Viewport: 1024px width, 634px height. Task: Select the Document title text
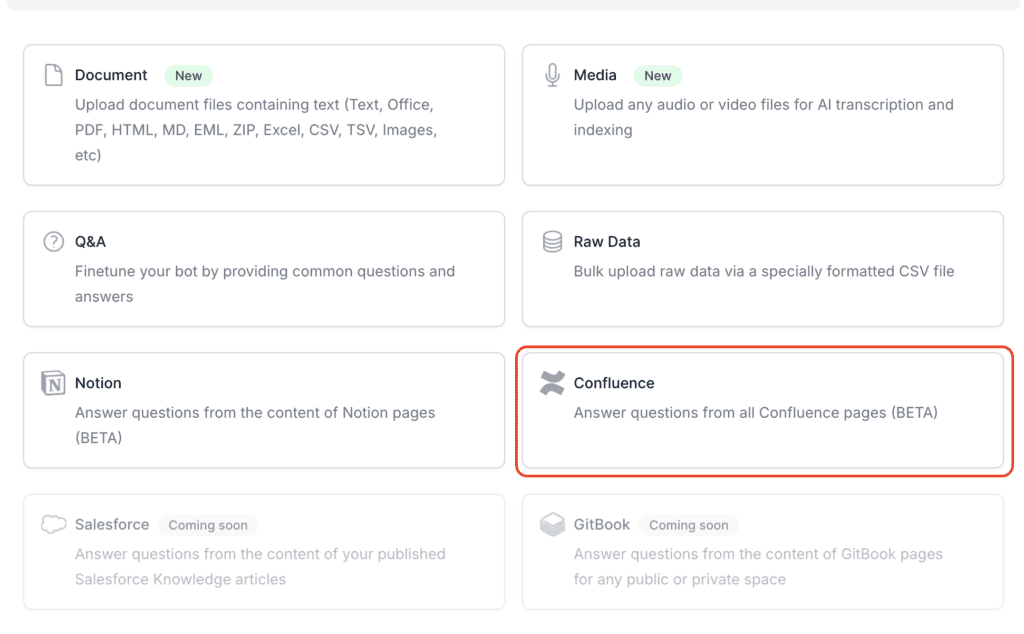tap(111, 75)
